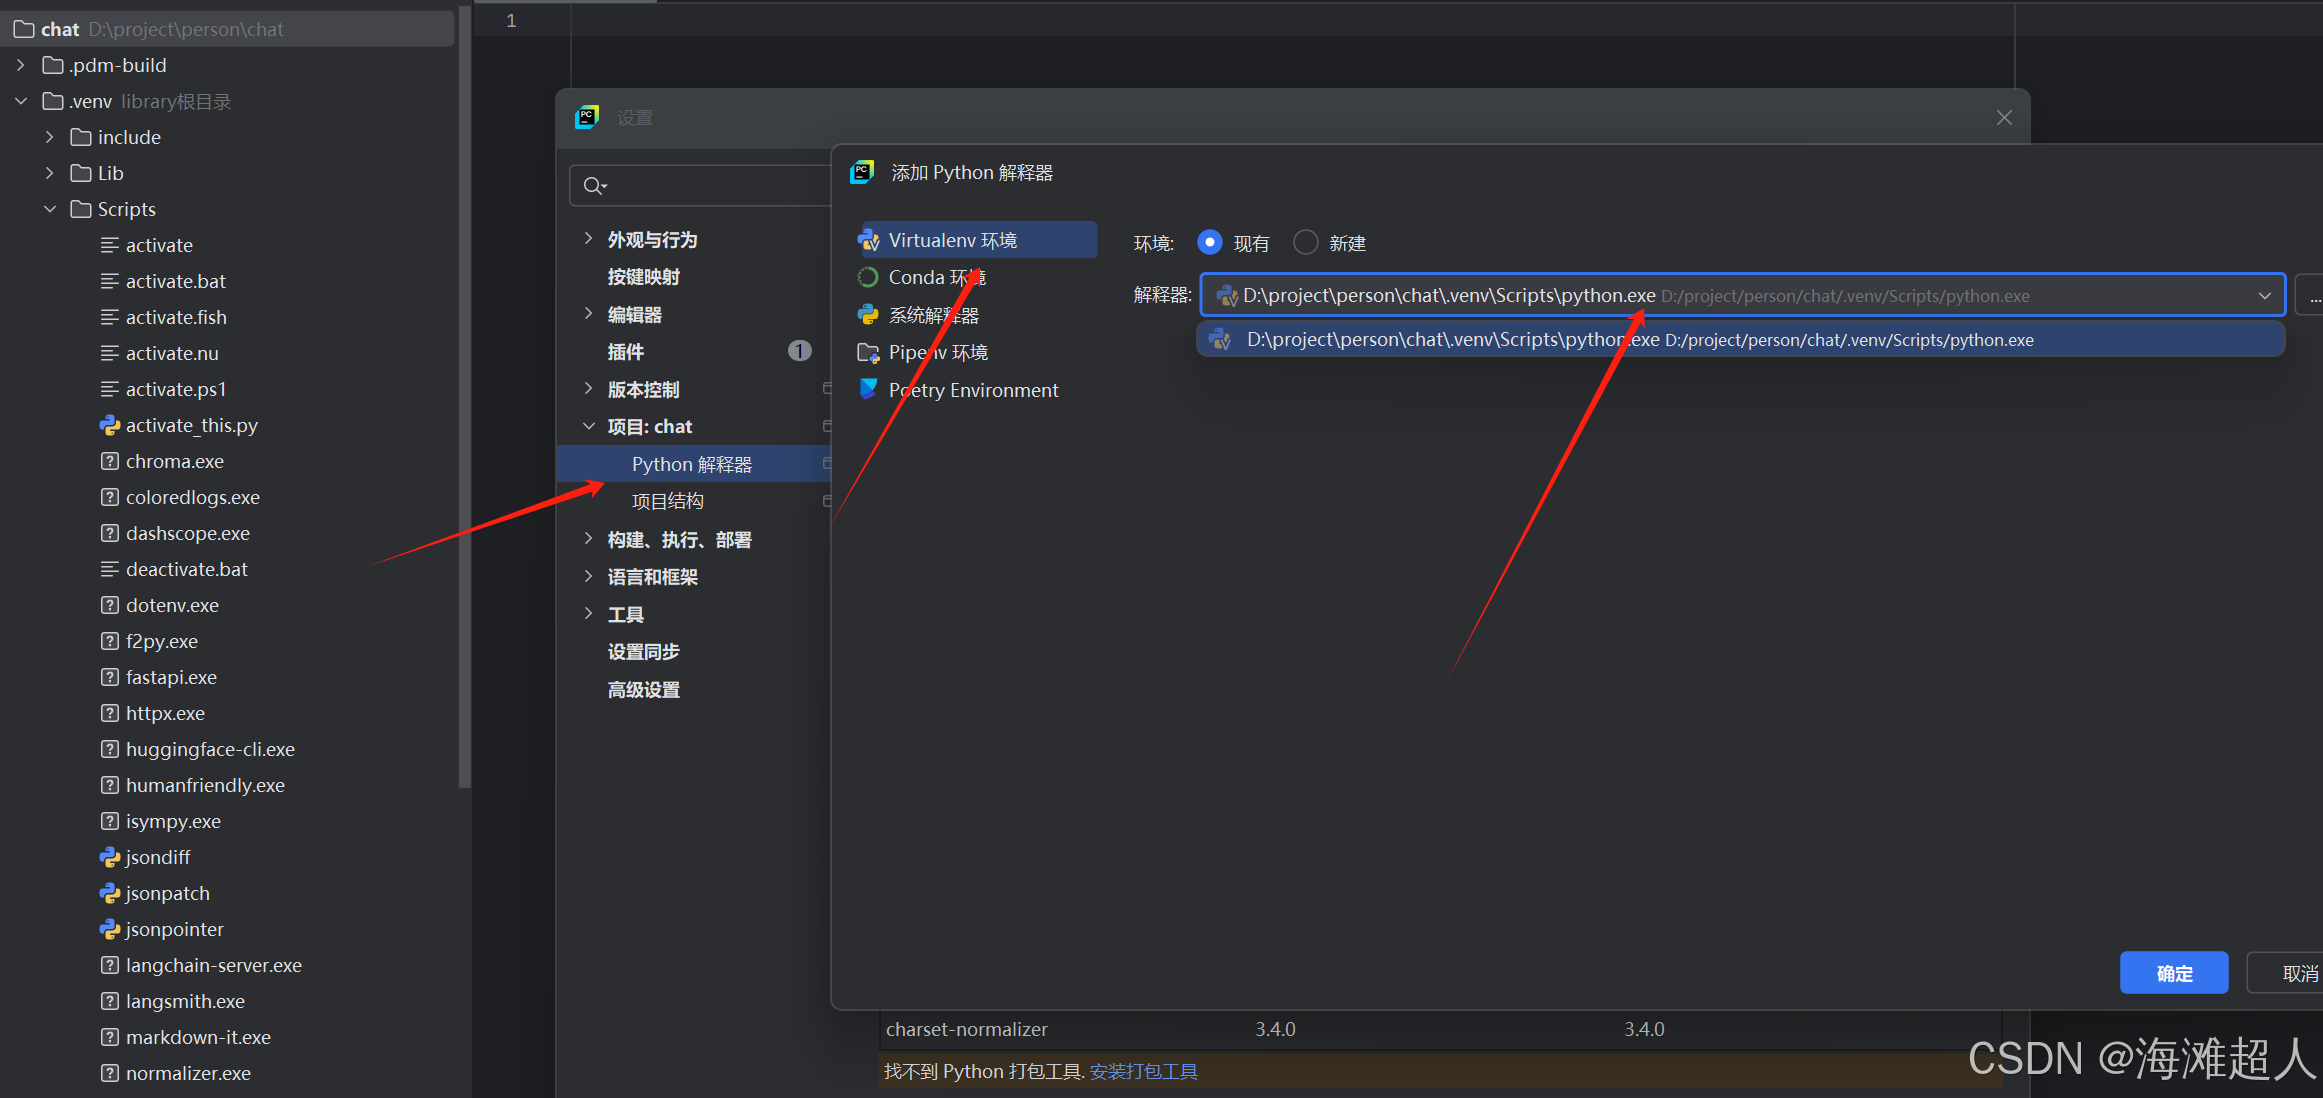Click the chroma.exe file icon
2323x1098 pixels.
(x=110, y=461)
